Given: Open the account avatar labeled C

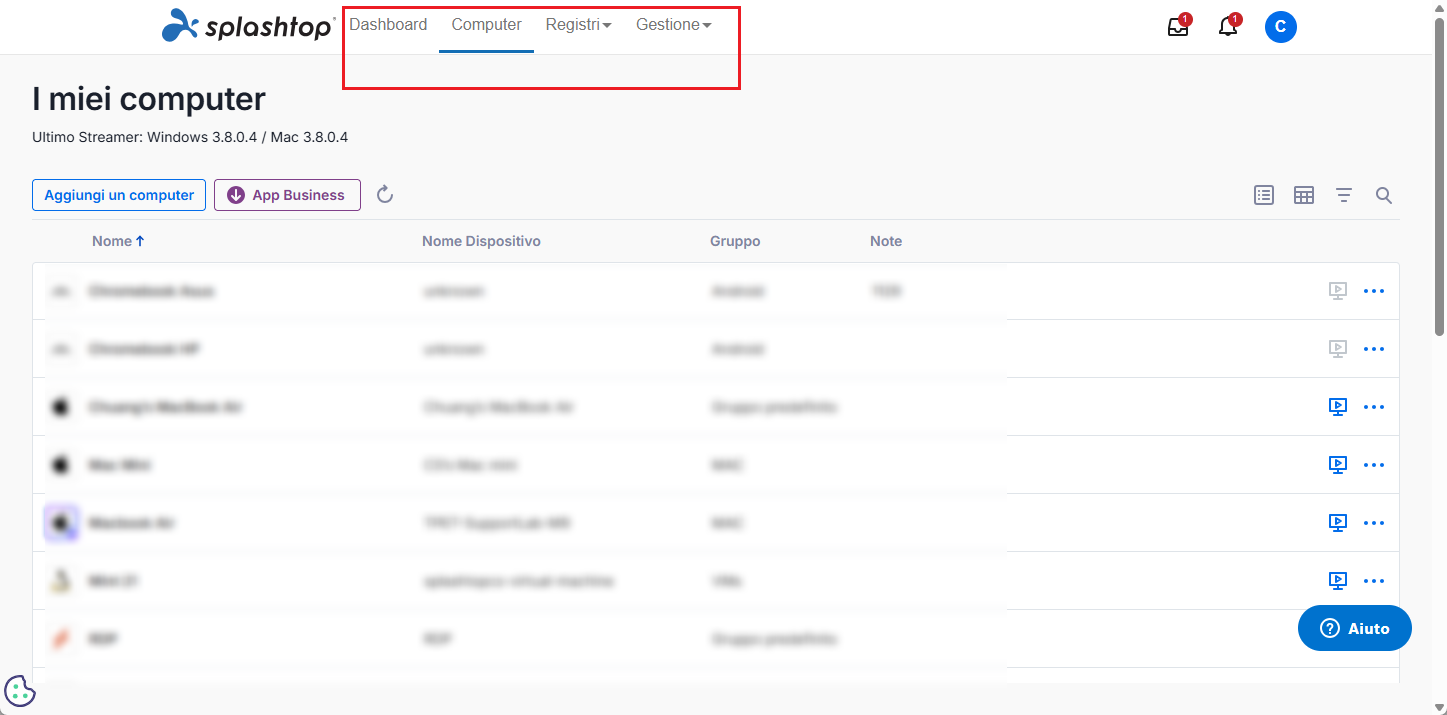Looking at the screenshot, I should point(1281,27).
